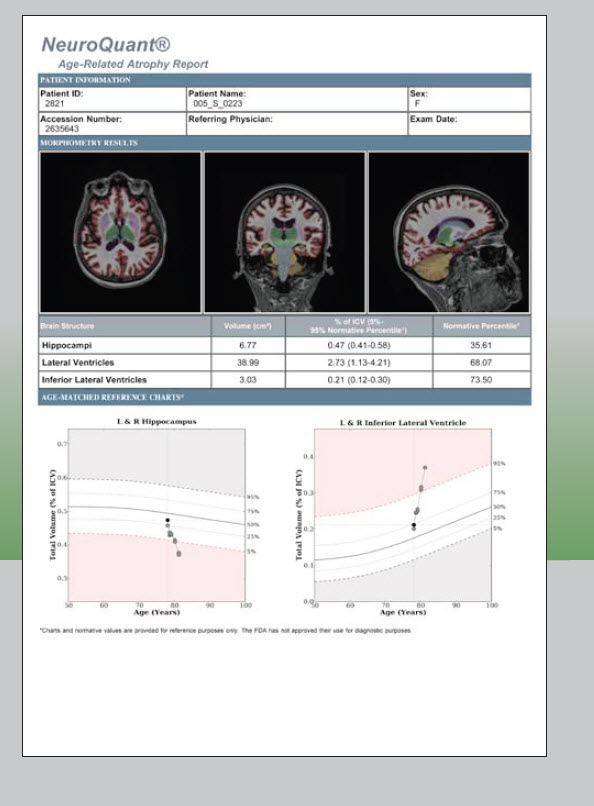Click the sagittal brain MRI image
The image size is (594, 806).
449,232
